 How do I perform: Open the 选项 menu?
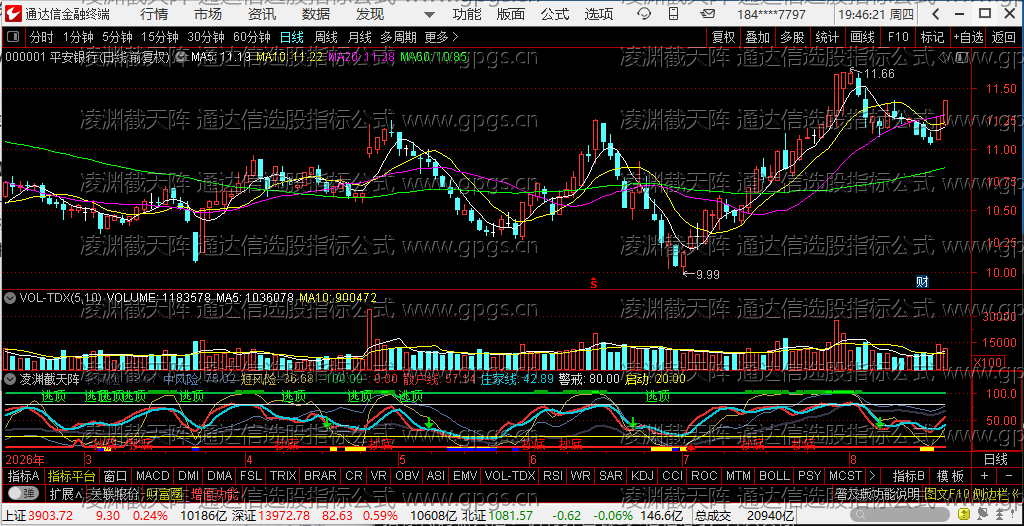click(x=599, y=14)
